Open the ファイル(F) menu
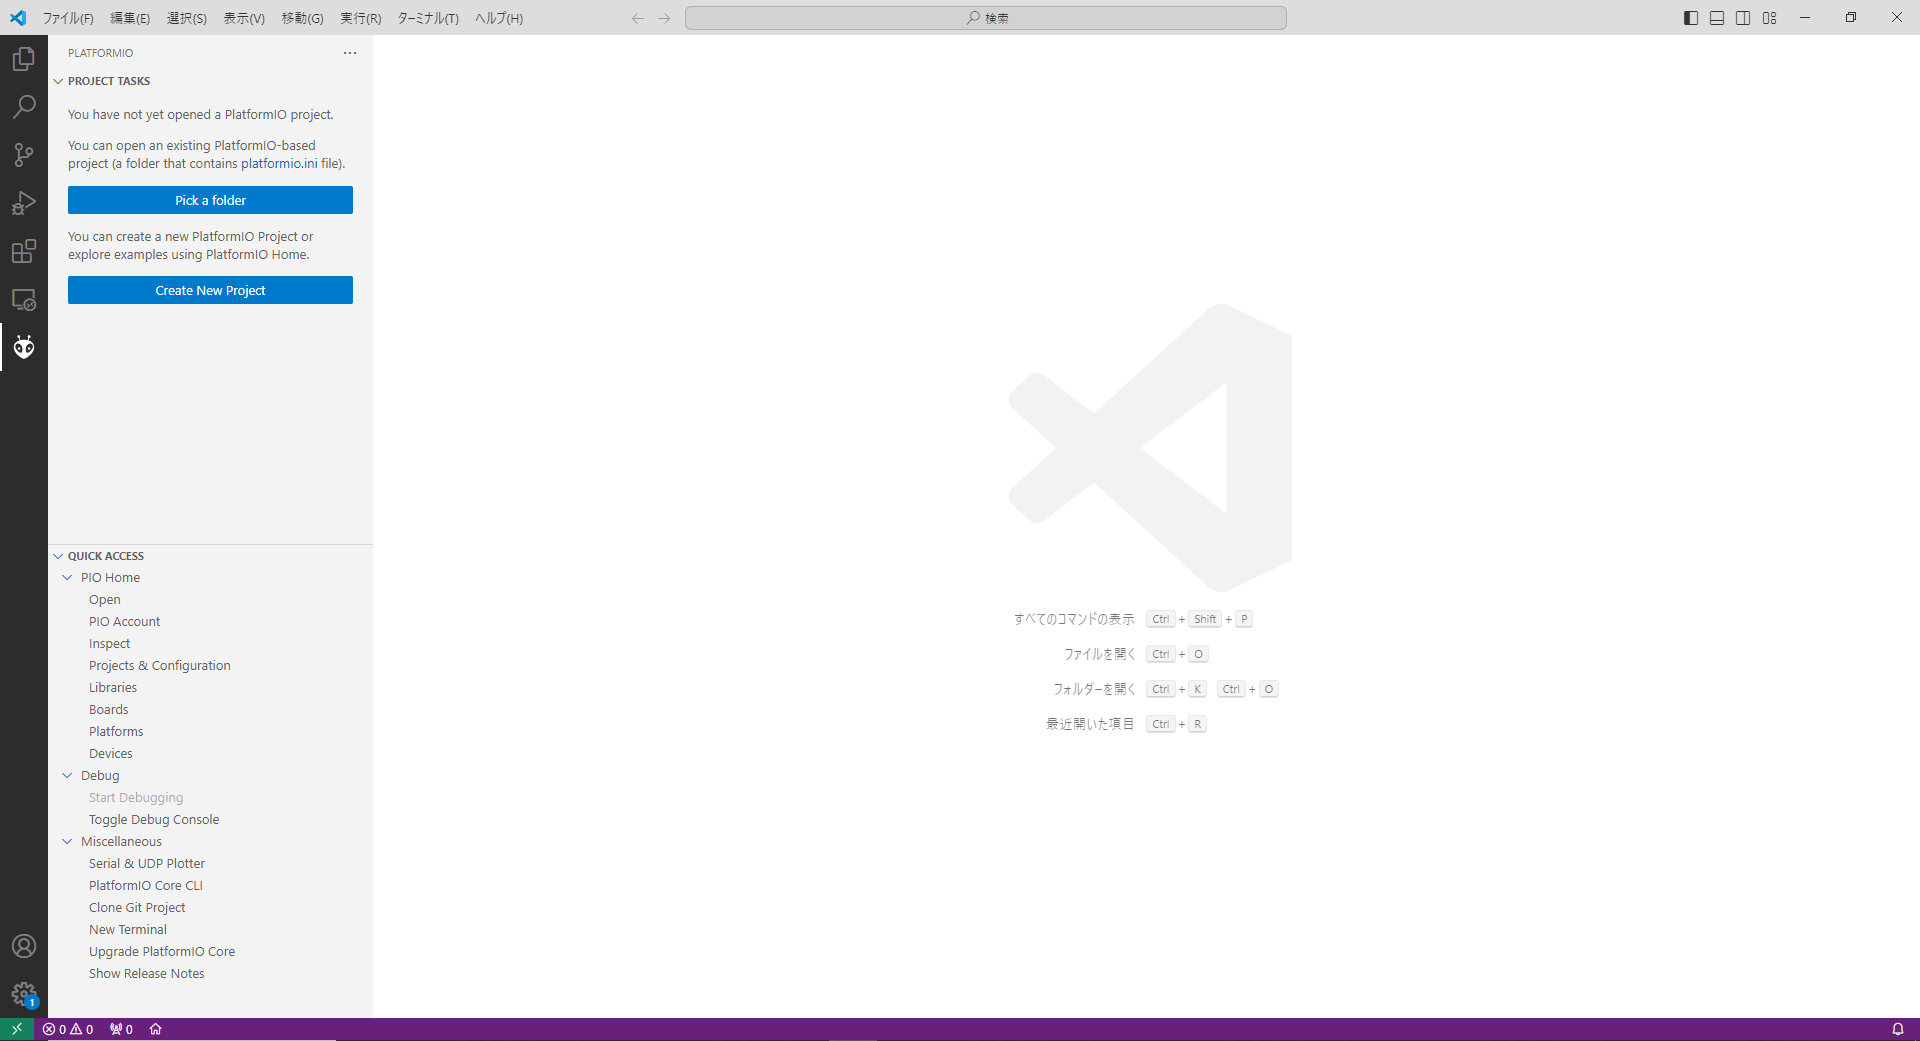 click(68, 18)
